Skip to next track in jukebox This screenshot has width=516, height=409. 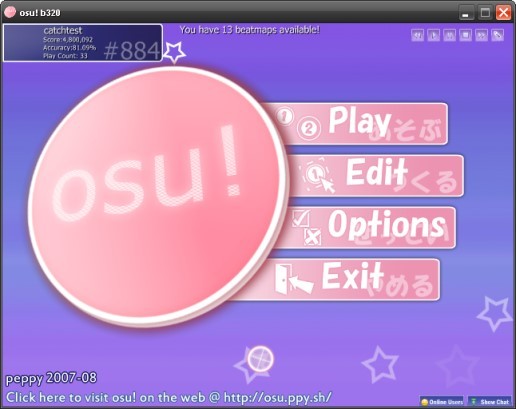tap(482, 35)
